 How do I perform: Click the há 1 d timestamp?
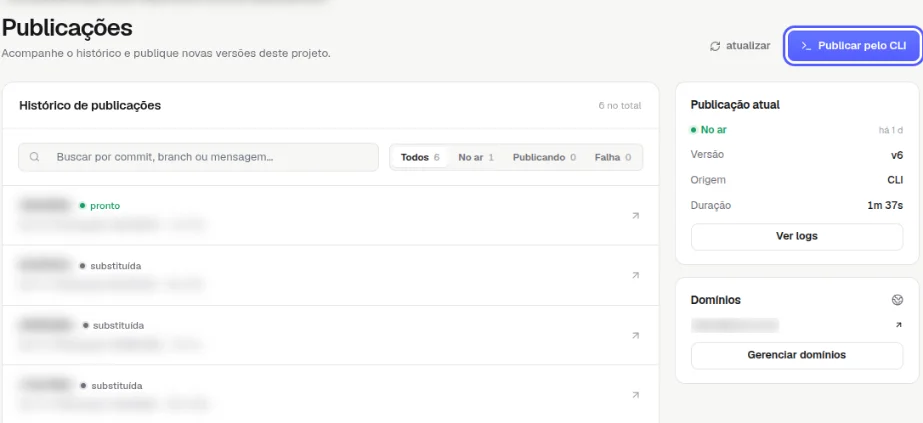(x=891, y=130)
